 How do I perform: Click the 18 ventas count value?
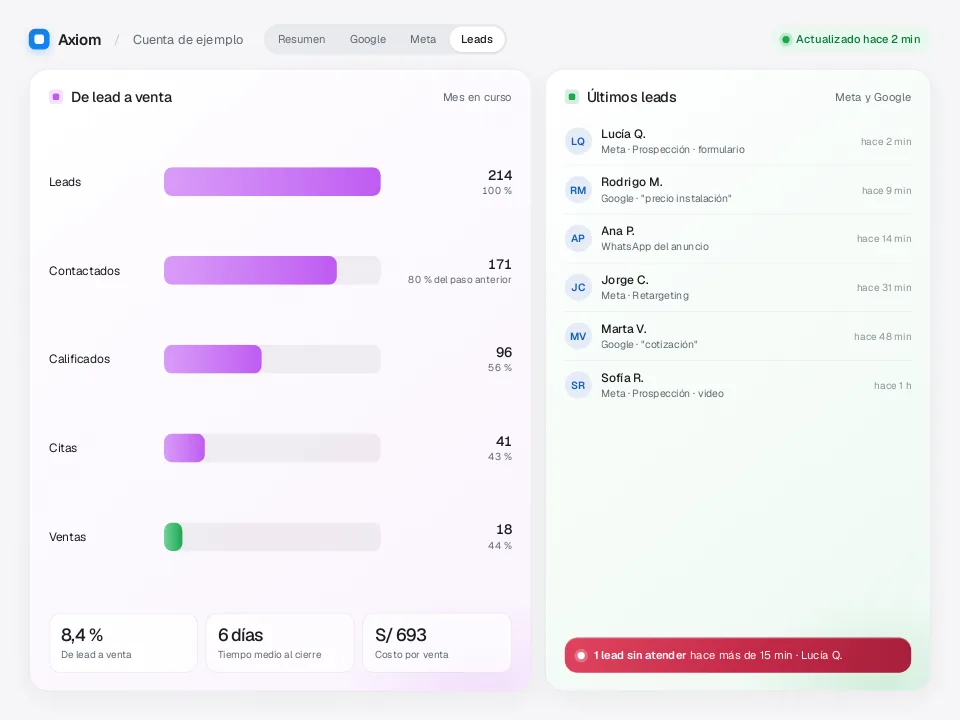504,530
